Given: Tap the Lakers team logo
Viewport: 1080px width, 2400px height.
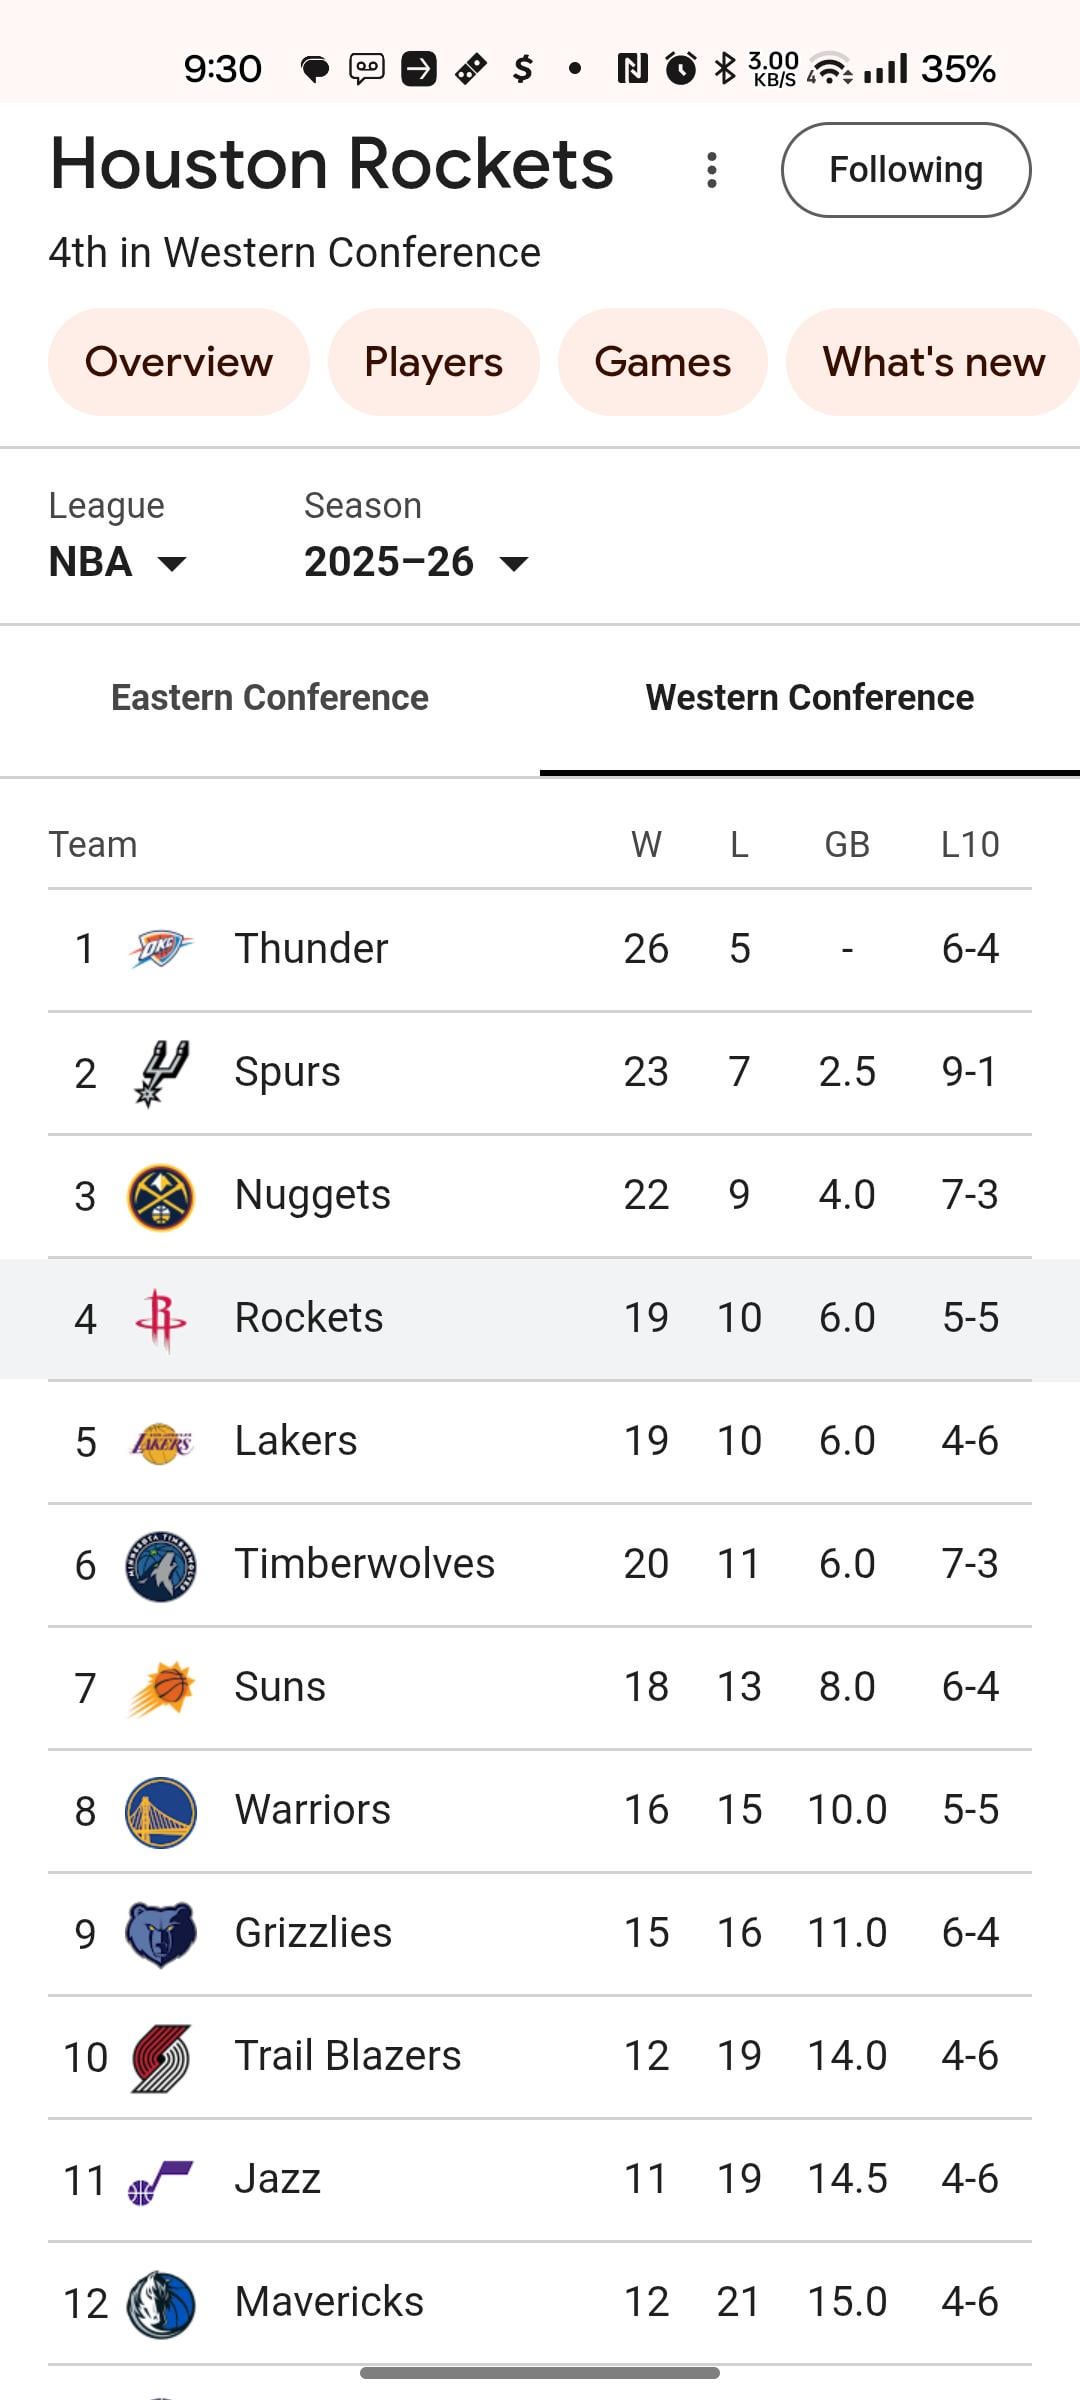Looking at the screenshot, I should (x=160, y=1442).
